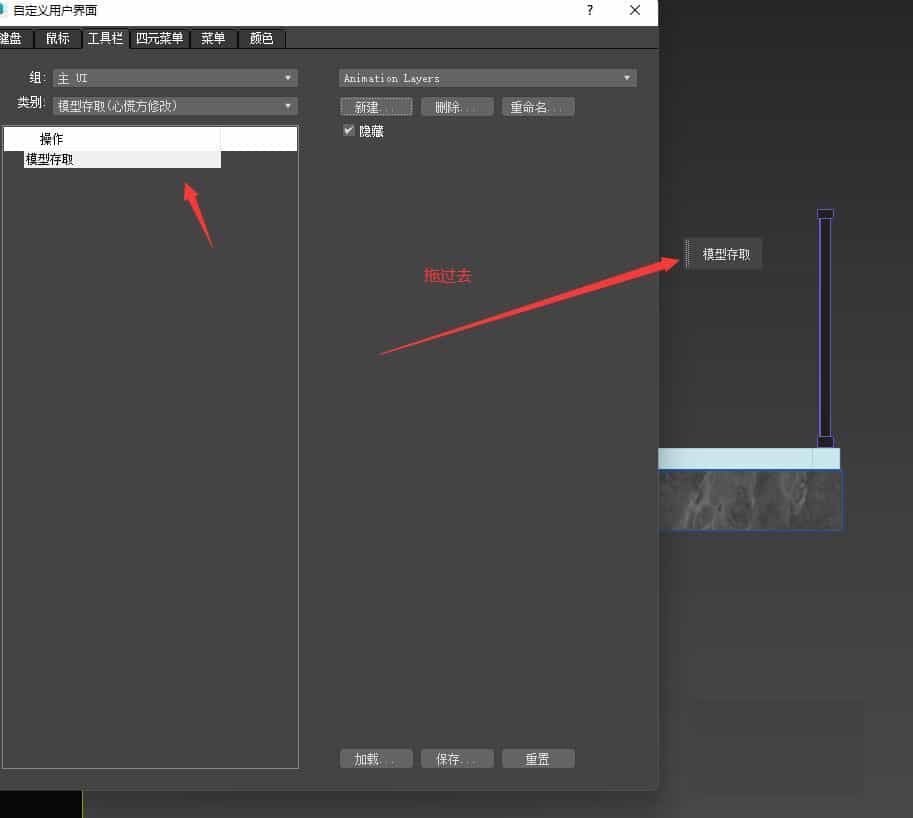
Task: Click the floating toolbar's drag handle grip
Action: click(x=687, y=254)
